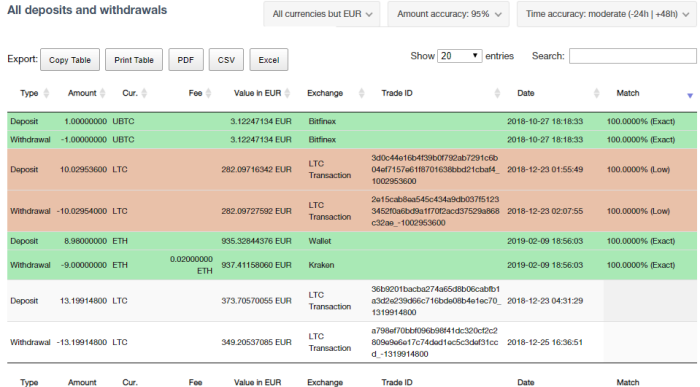700x387 pixels.
Task: Focus the Search input field
Action: [x=633, y=56]
